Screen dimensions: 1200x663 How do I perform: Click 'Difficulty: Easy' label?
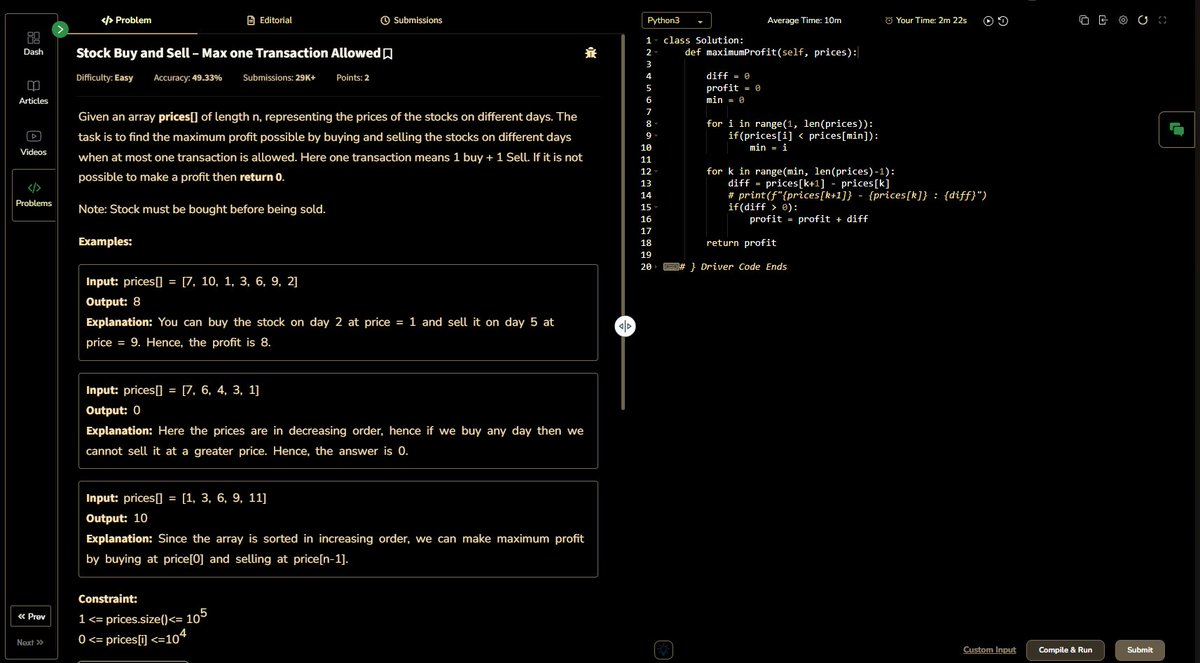[x=105, y=78]
